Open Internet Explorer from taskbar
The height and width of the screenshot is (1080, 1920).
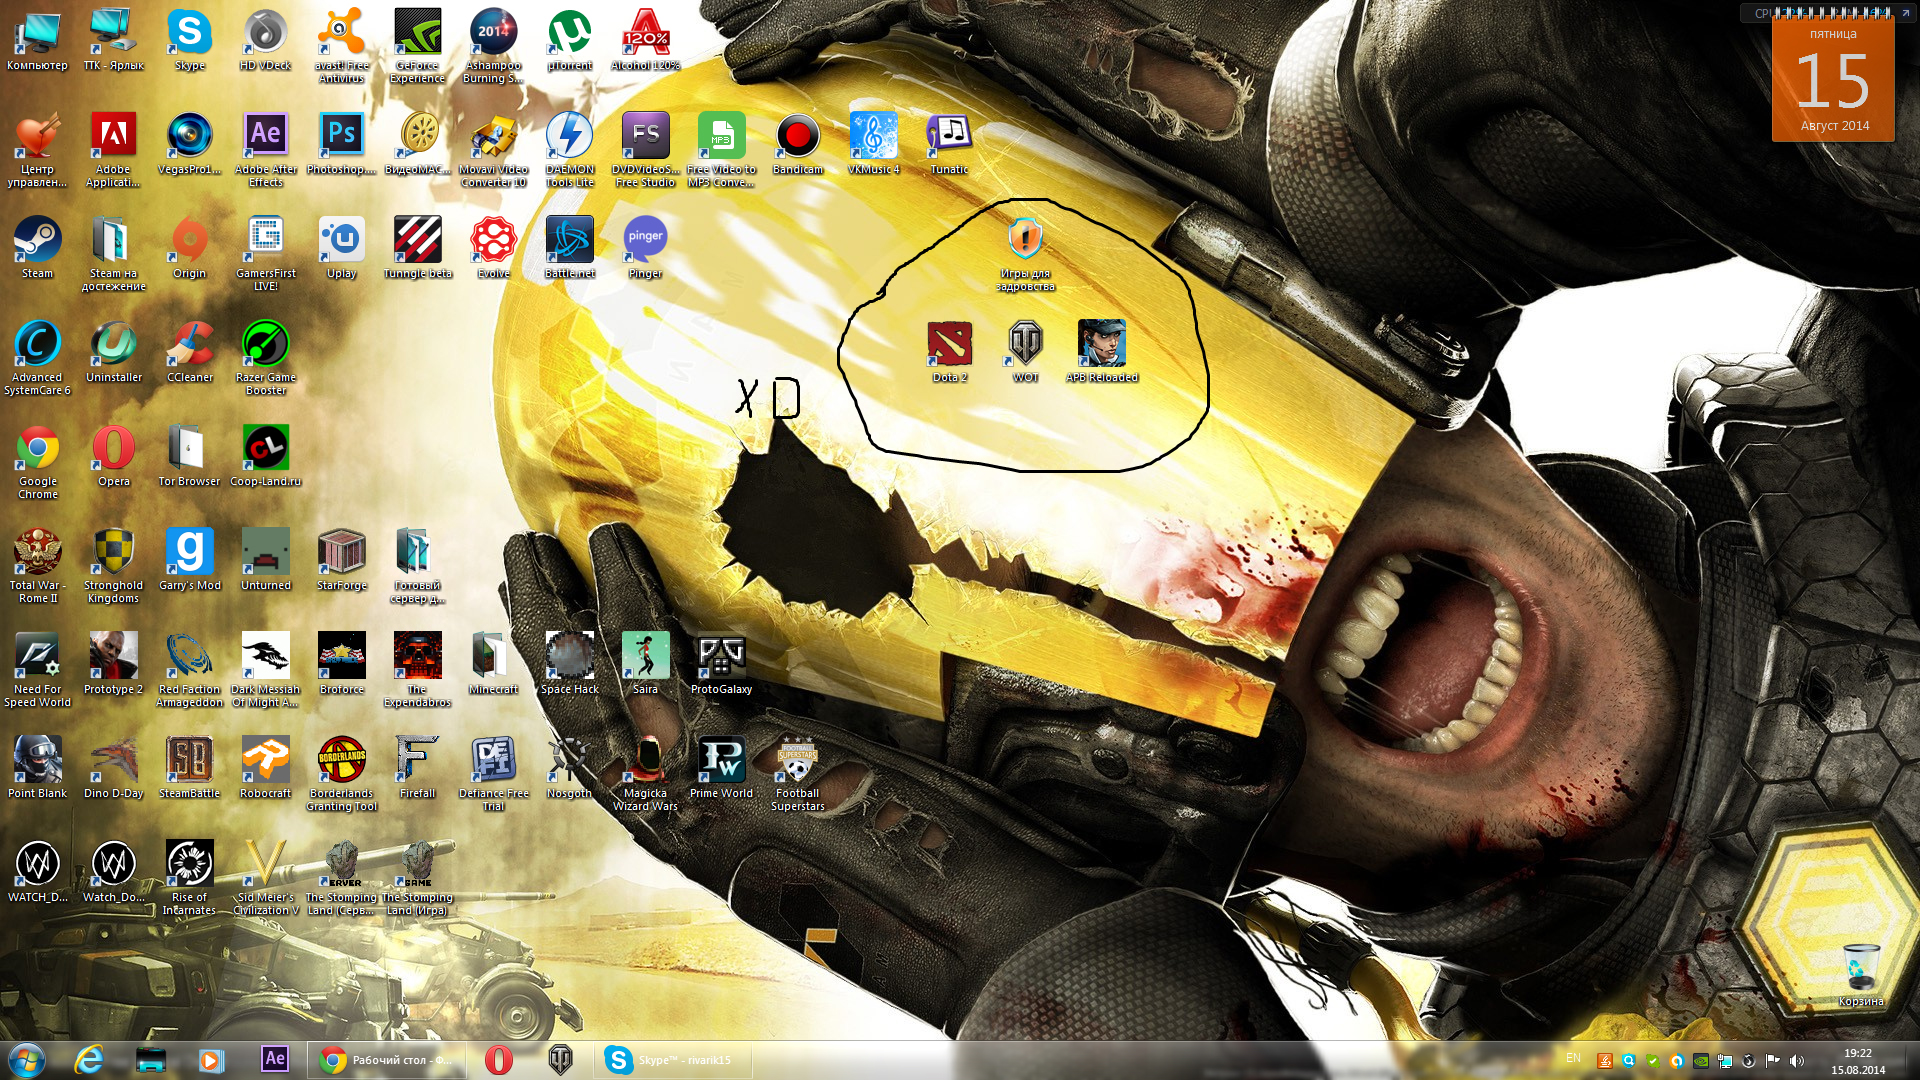click(89, 1060)
